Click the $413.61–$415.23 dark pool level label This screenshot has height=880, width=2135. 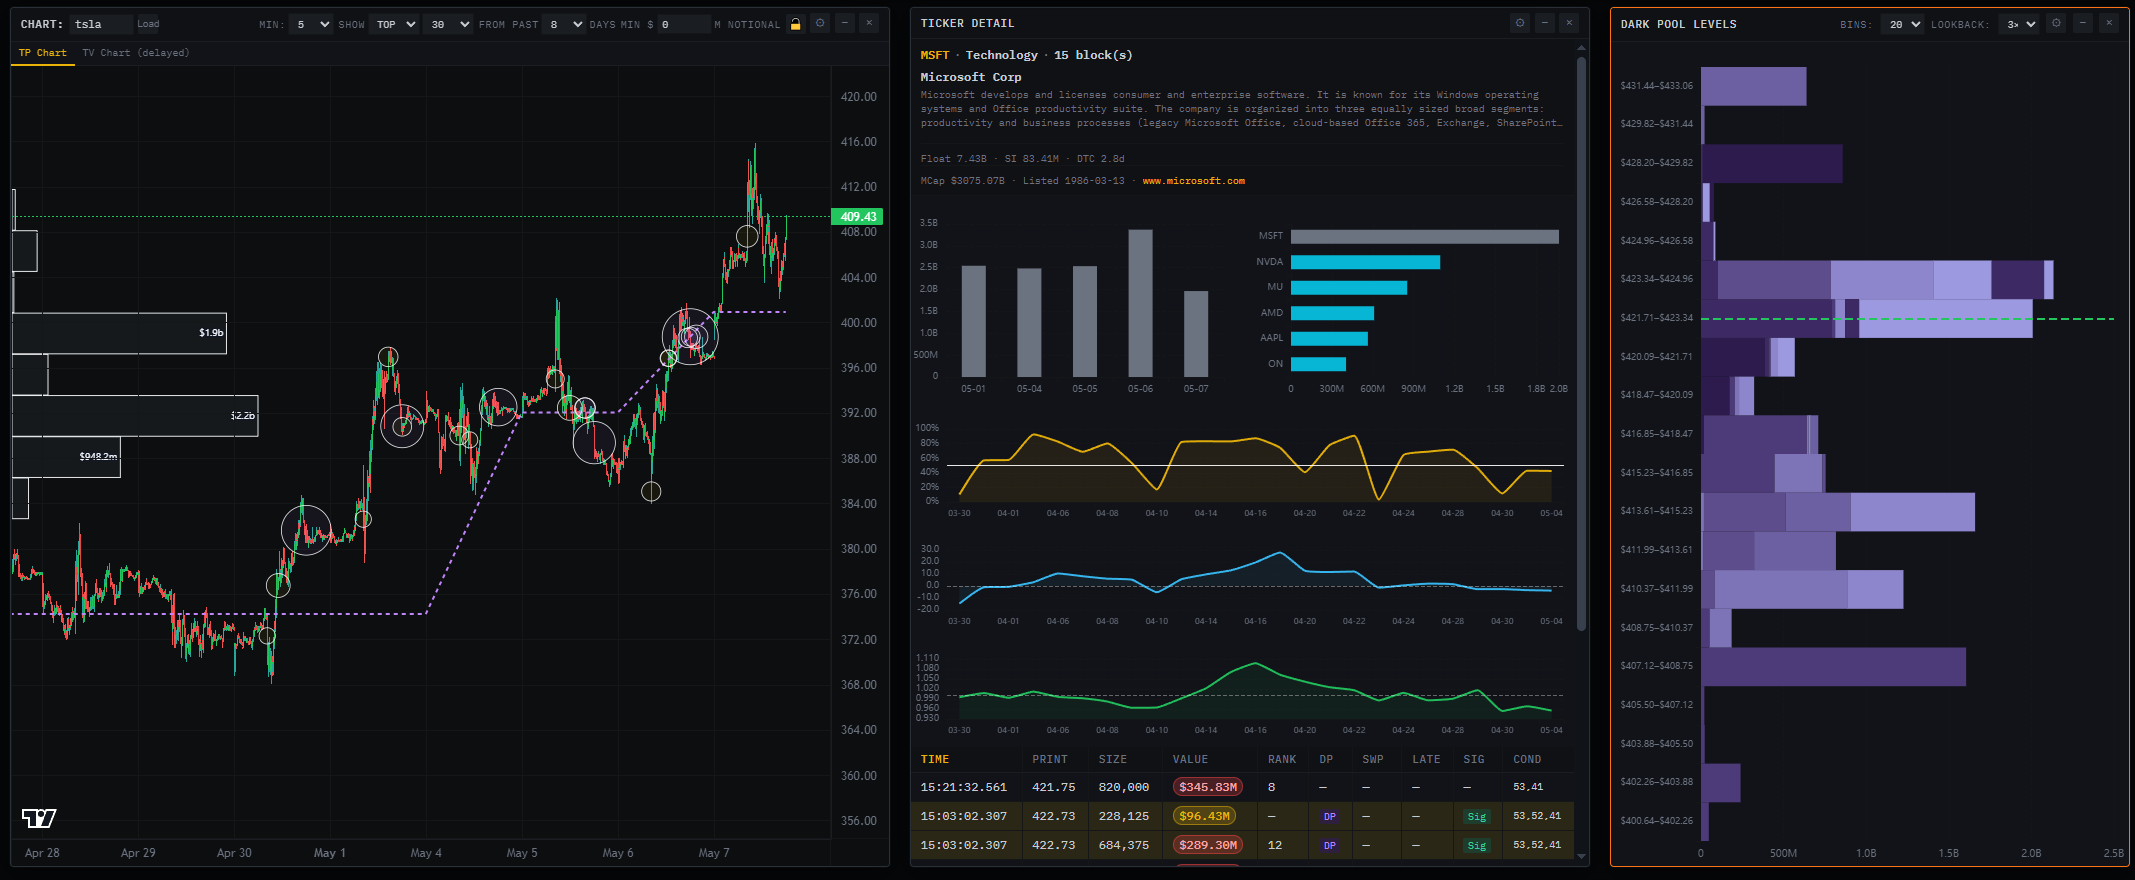tap(1656, 511)
